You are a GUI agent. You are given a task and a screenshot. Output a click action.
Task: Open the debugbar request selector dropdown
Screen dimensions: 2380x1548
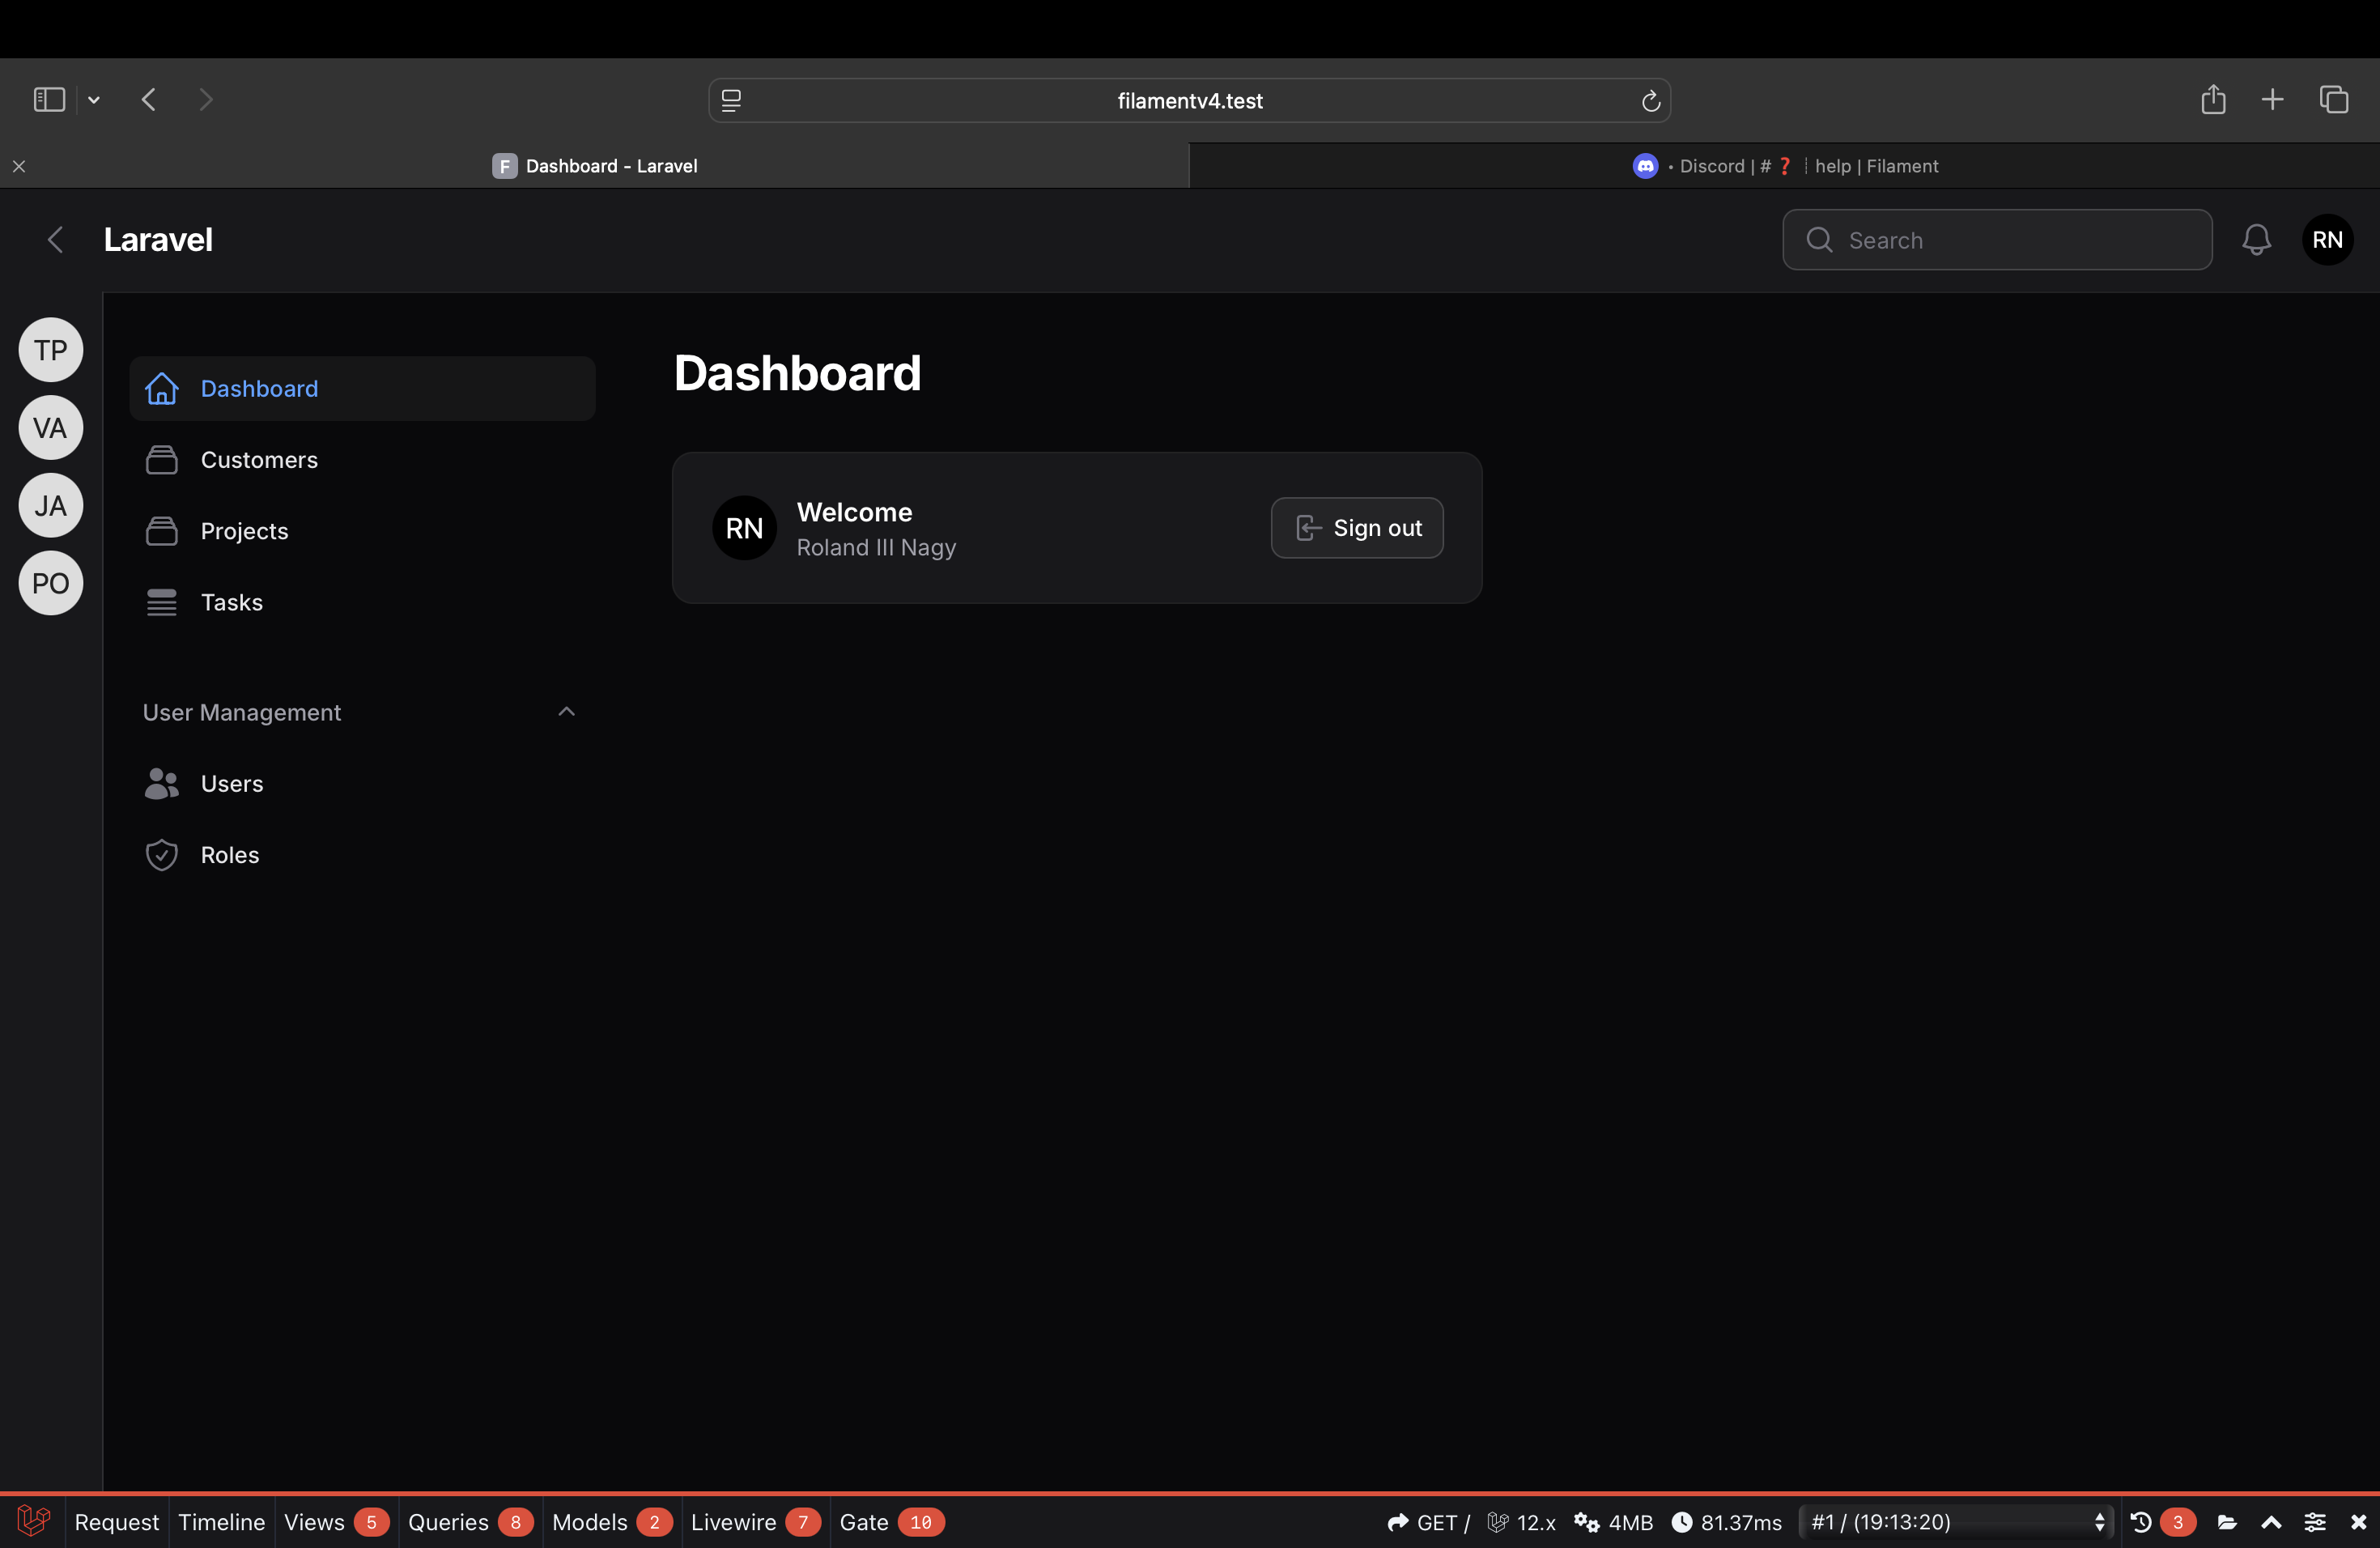1955,1522
